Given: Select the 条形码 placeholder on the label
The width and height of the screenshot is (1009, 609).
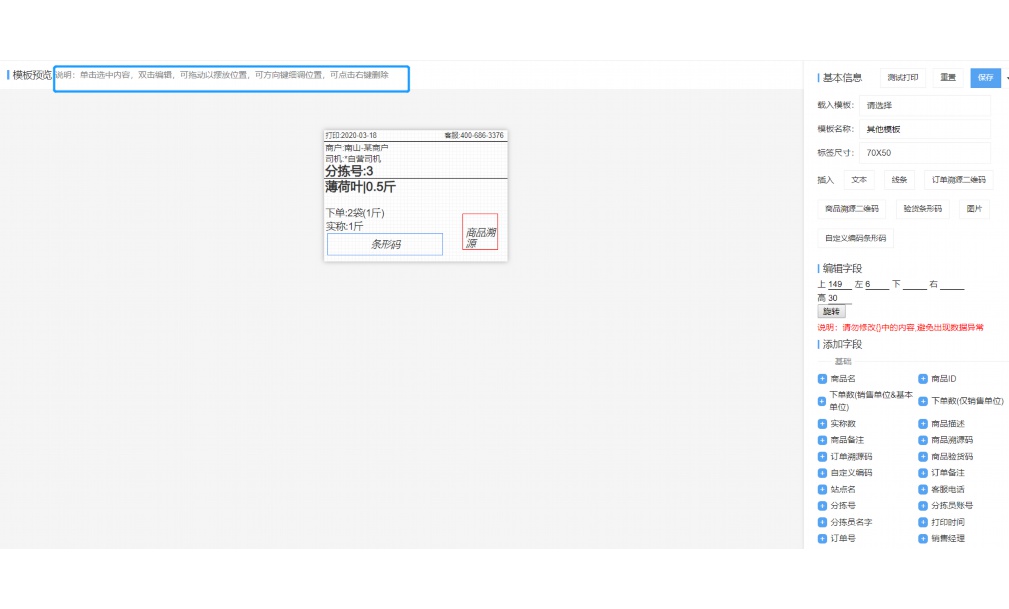Looking at the screenshot, I should [x=385, y=244].
